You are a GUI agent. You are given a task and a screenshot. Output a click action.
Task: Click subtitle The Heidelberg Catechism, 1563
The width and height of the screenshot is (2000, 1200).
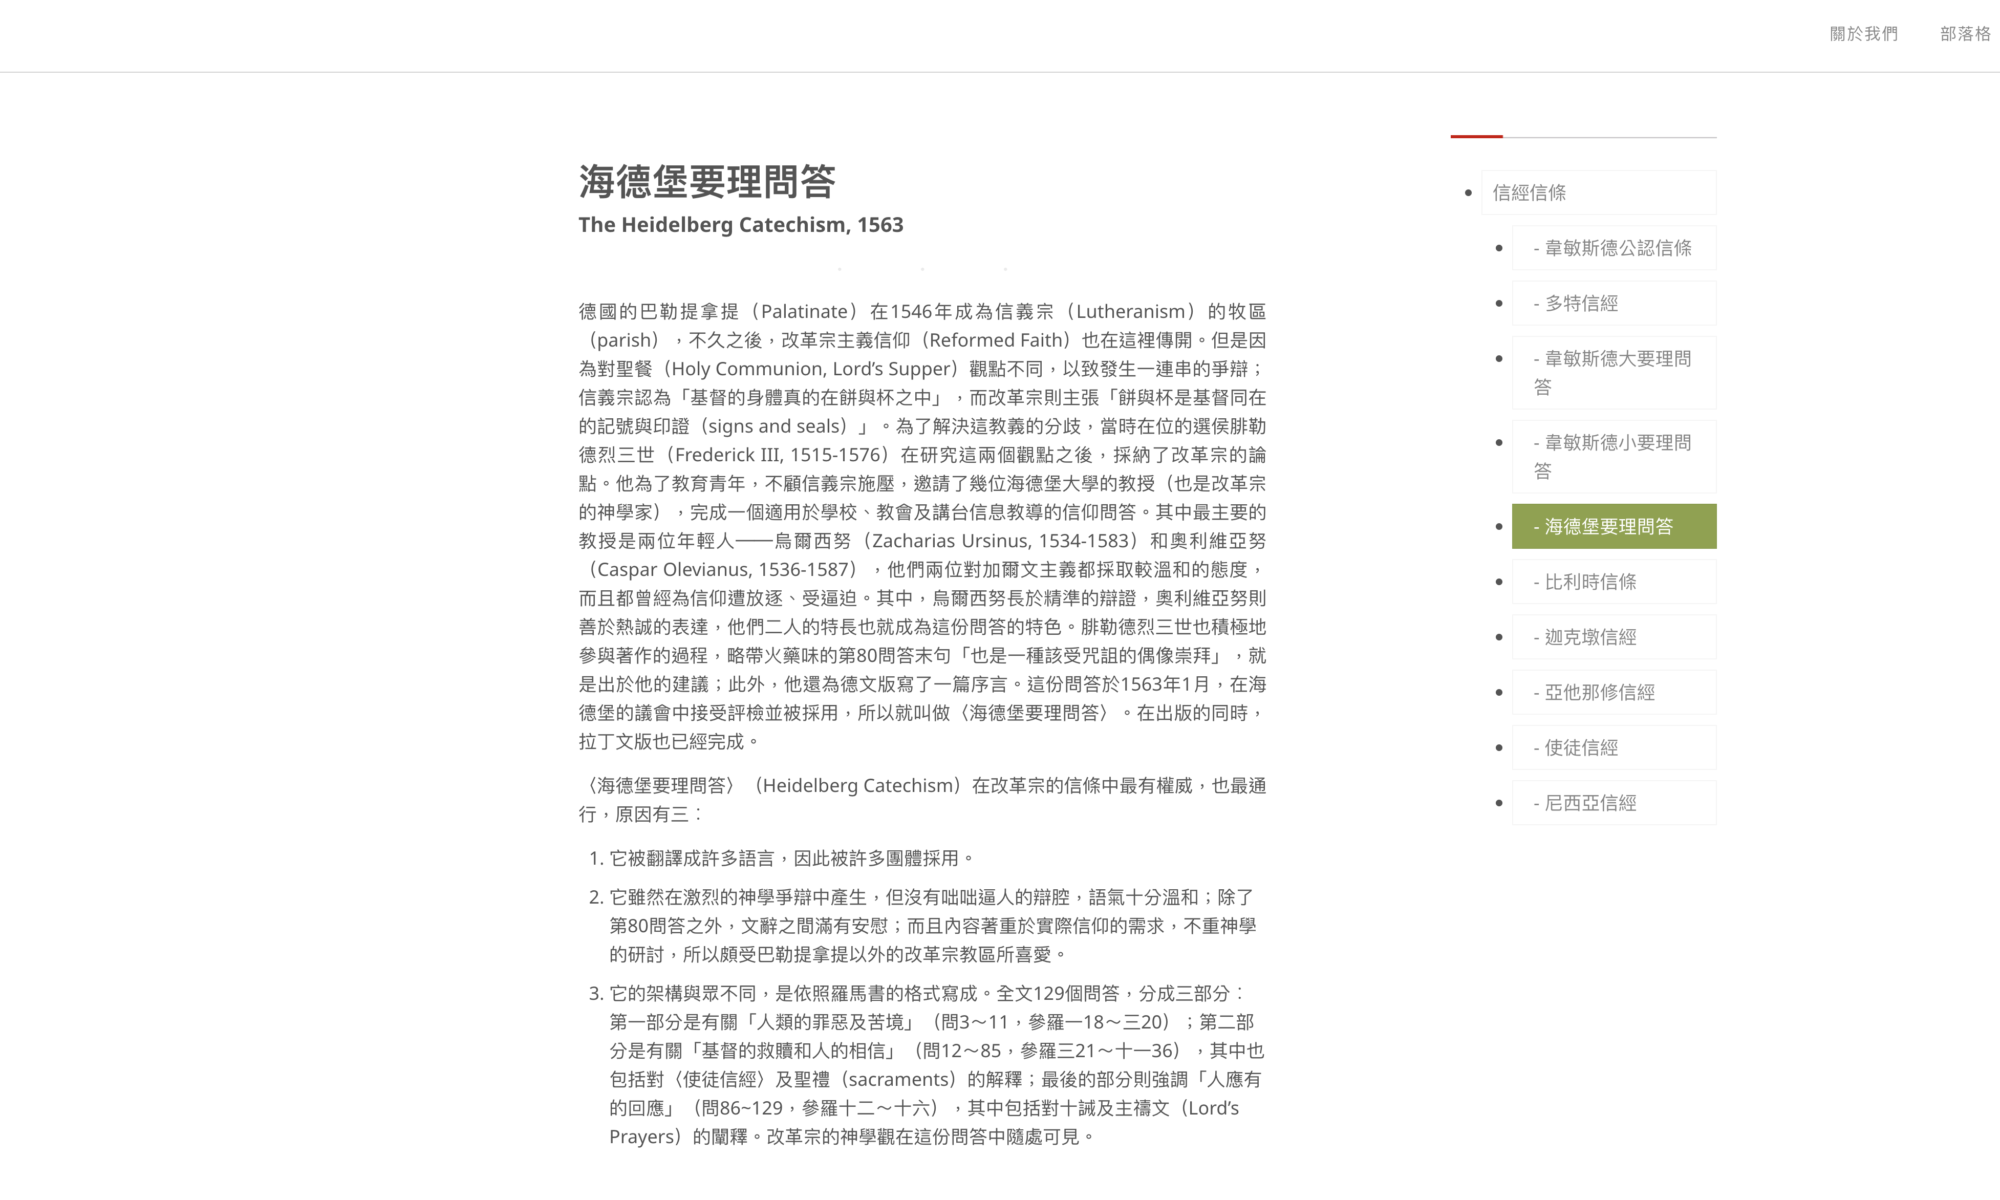[x=741, y=225]
